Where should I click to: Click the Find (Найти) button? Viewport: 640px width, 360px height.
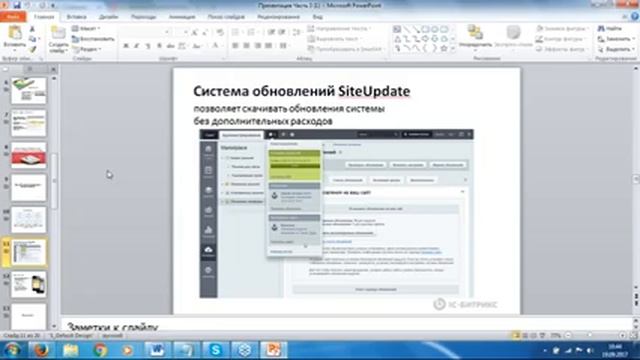pos(609,29)
